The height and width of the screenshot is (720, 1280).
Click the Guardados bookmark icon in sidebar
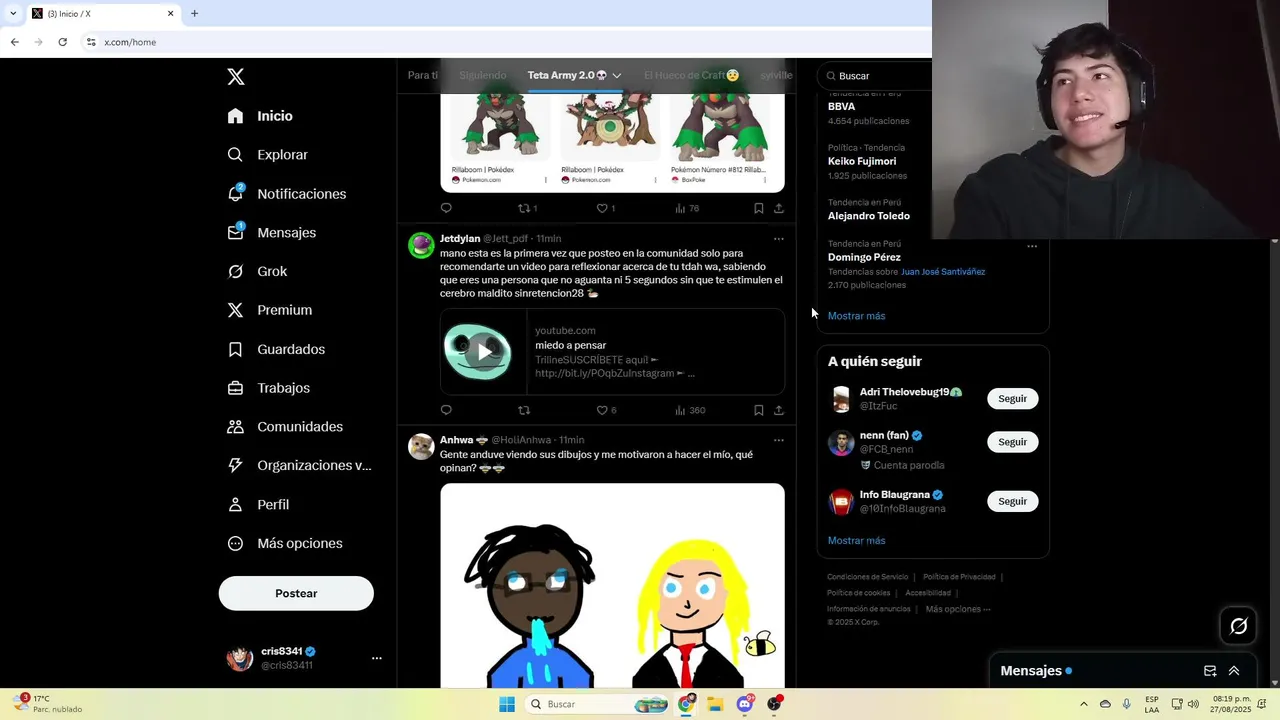coord(235,349)
